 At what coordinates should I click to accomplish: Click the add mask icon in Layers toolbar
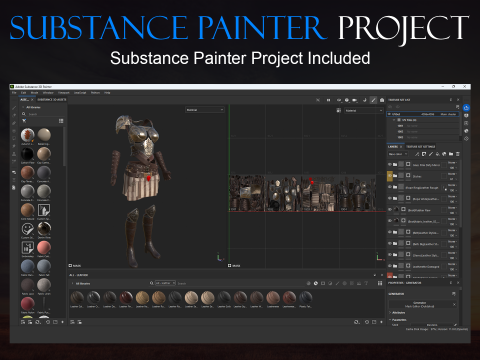[424, 154]
